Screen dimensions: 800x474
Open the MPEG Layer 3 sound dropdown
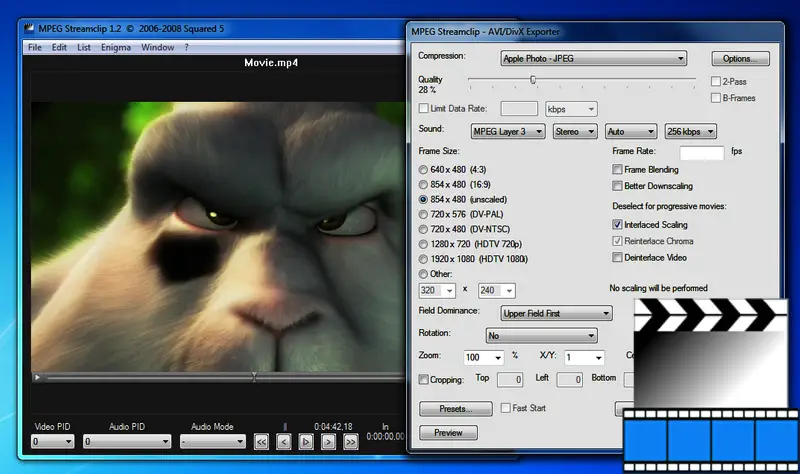coord(508,132)
